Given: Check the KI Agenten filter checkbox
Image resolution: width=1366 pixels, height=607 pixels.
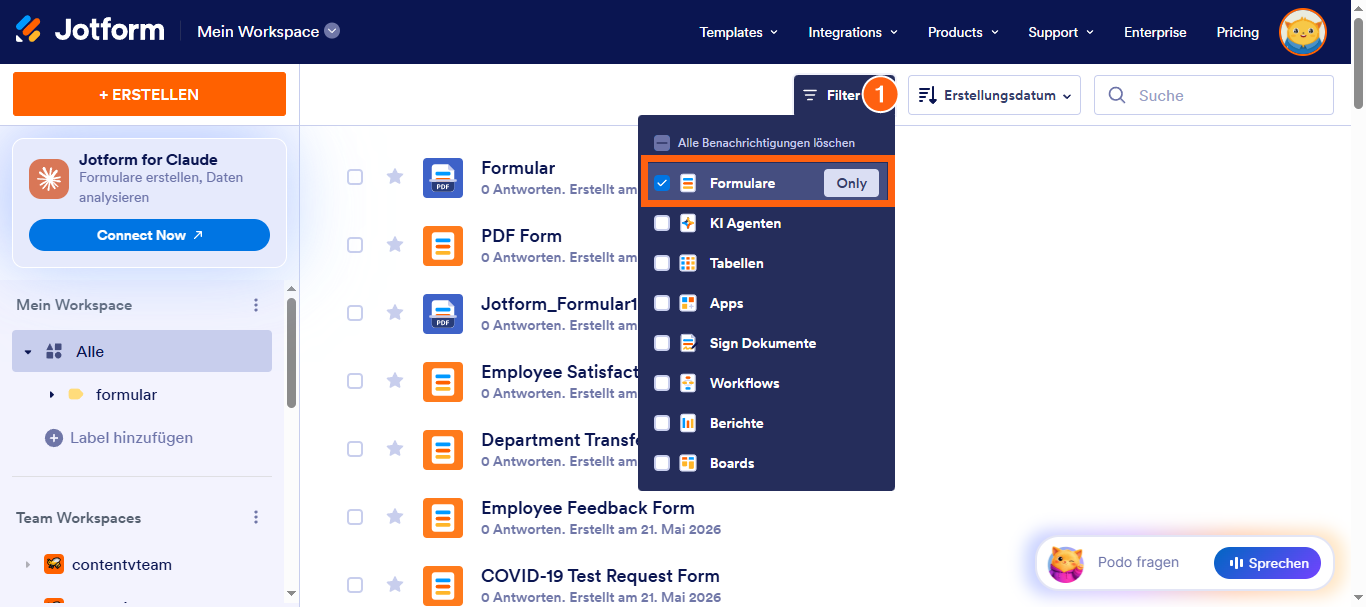Looking at the screenshot, I should tap(662, 223).
